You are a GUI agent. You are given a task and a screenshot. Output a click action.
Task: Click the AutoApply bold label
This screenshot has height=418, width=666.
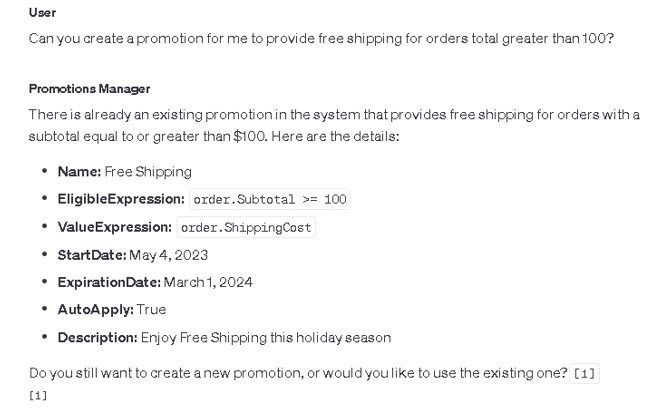(96, 310)
